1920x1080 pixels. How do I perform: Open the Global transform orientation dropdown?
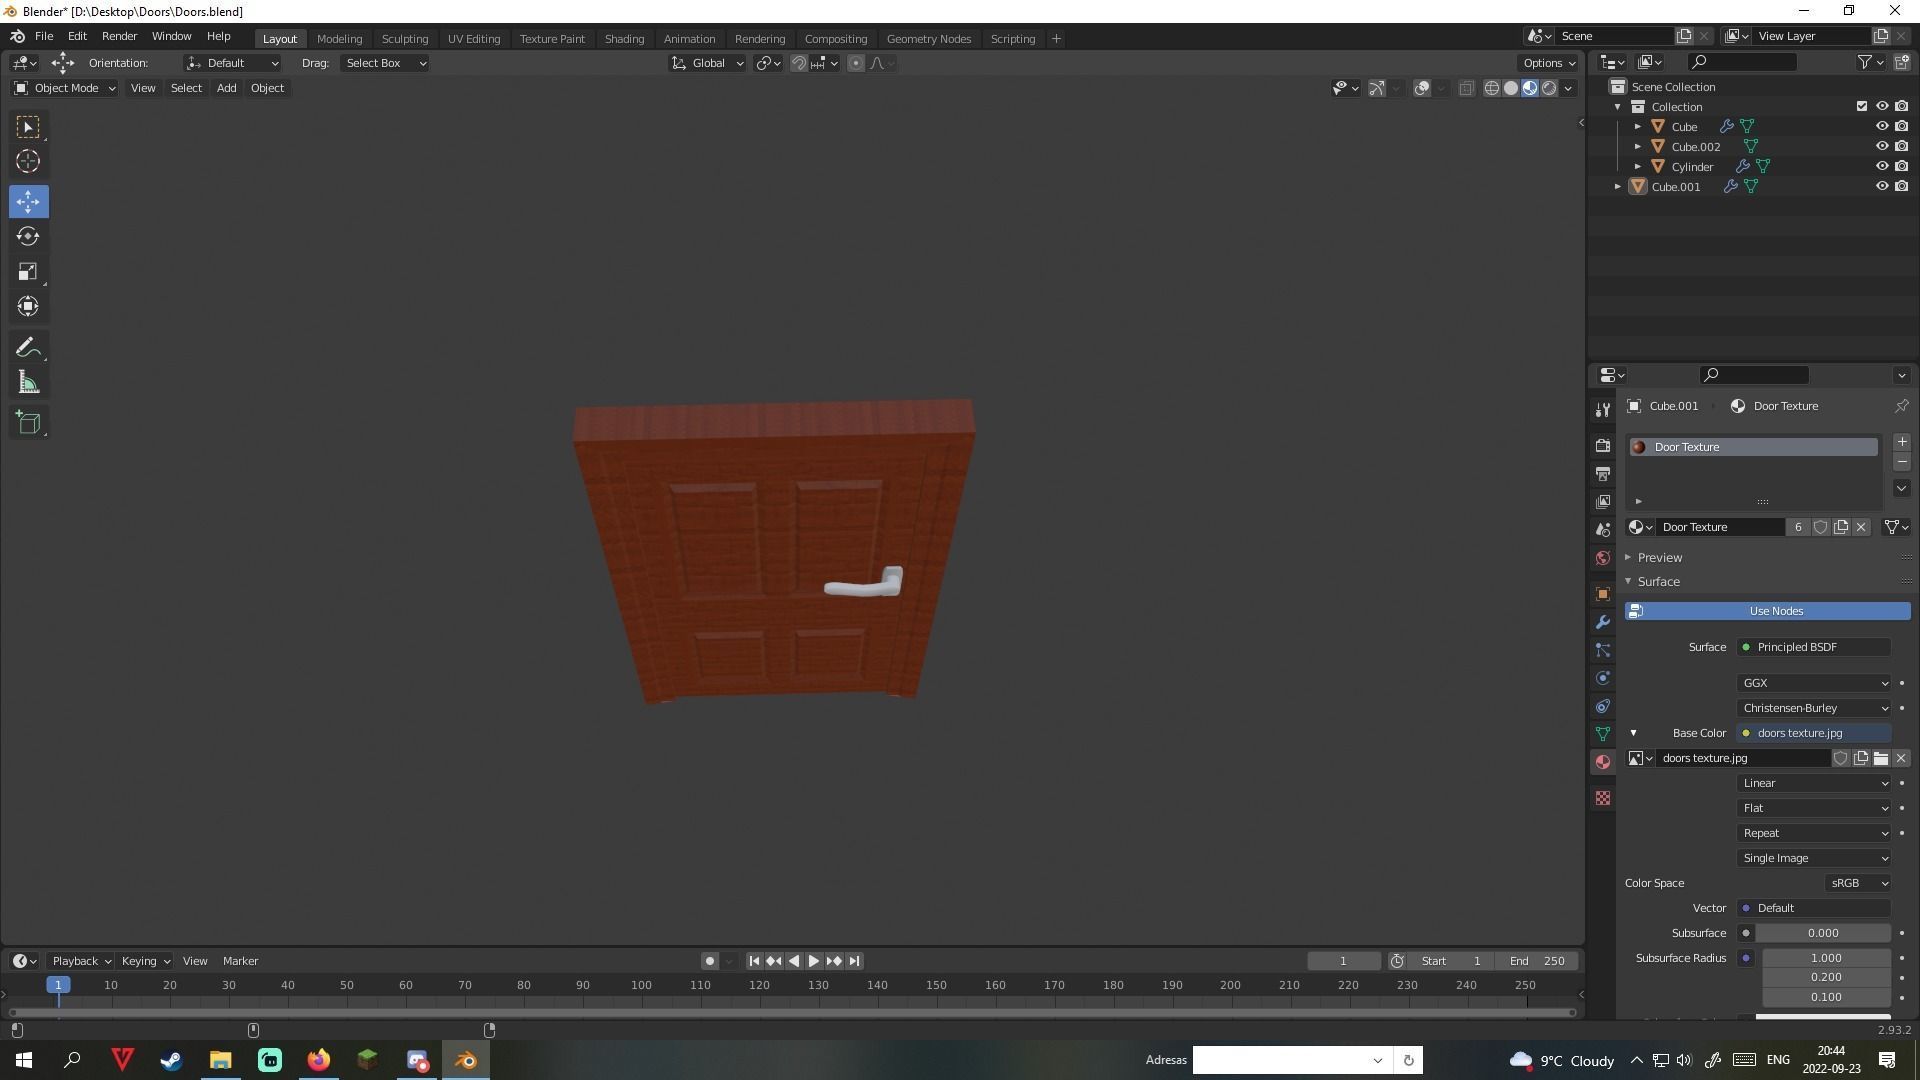(708, 63)
